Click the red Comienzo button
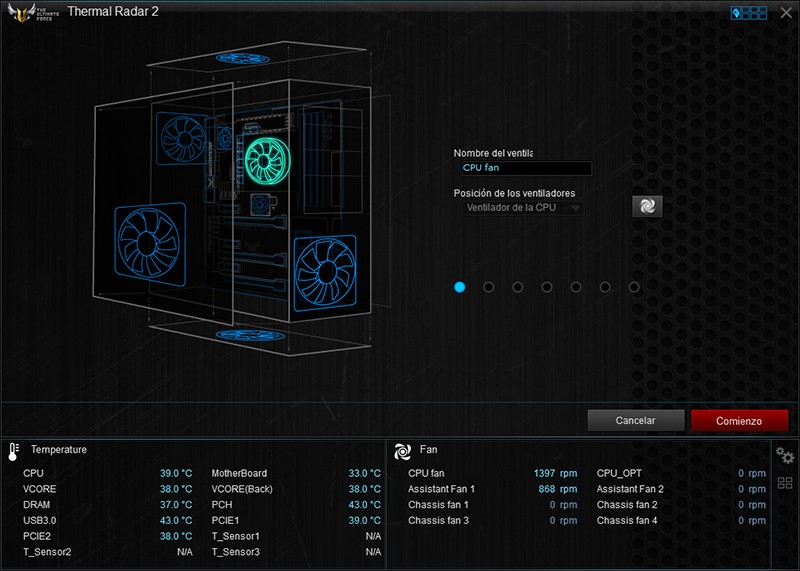 pos(739,420)
